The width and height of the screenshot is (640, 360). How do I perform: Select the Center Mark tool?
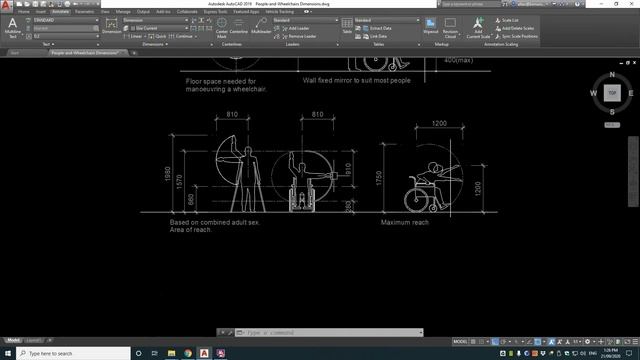click(x=222, y=28)
